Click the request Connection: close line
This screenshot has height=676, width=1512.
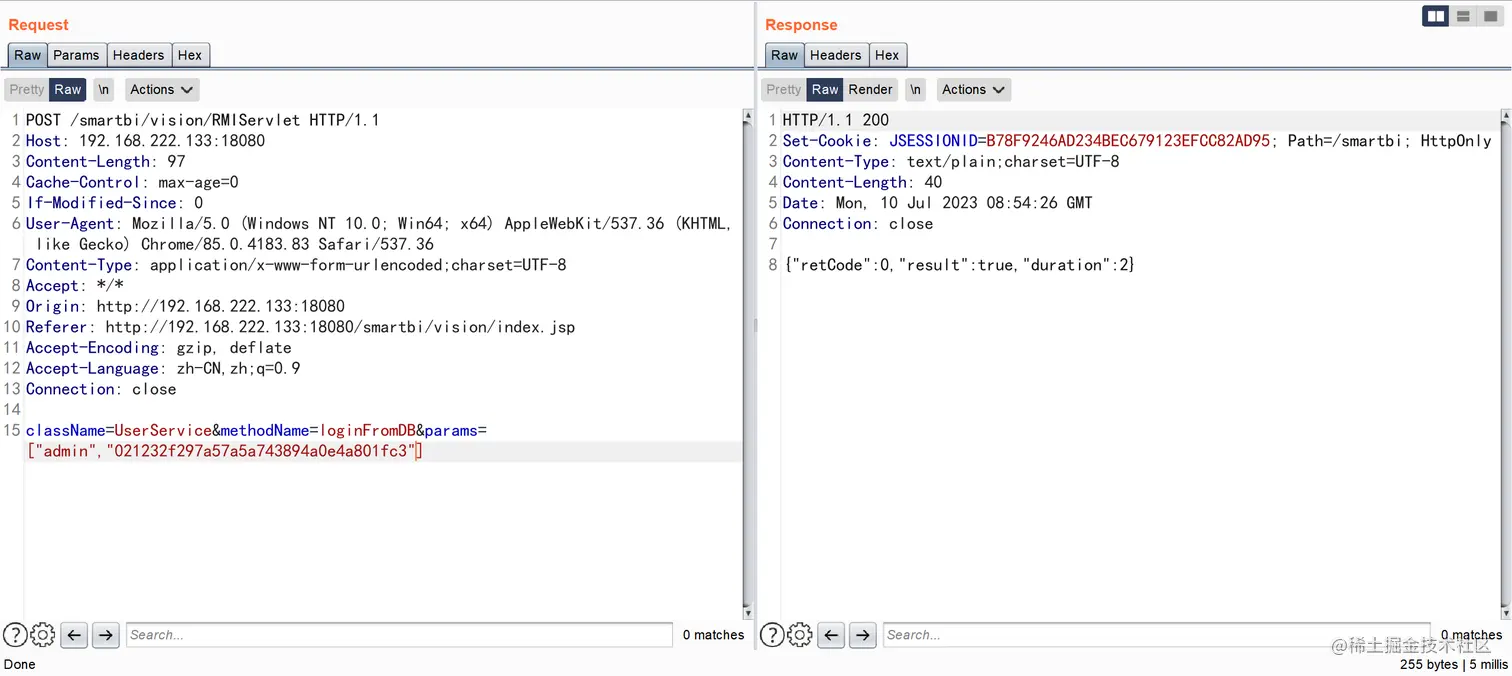(101, 389)
